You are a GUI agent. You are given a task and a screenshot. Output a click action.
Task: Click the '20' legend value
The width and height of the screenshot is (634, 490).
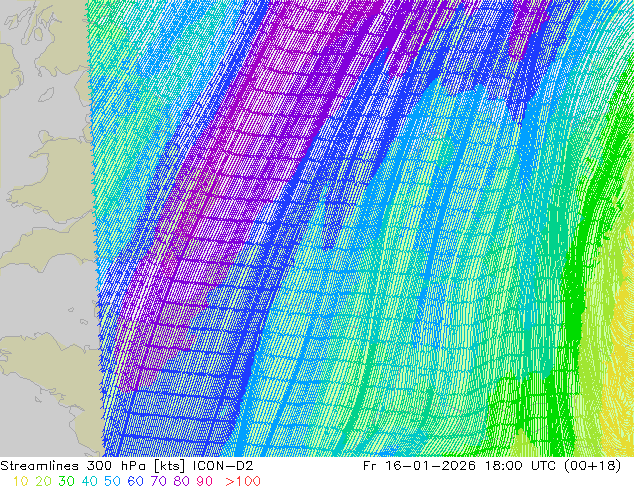coord(43,481)
